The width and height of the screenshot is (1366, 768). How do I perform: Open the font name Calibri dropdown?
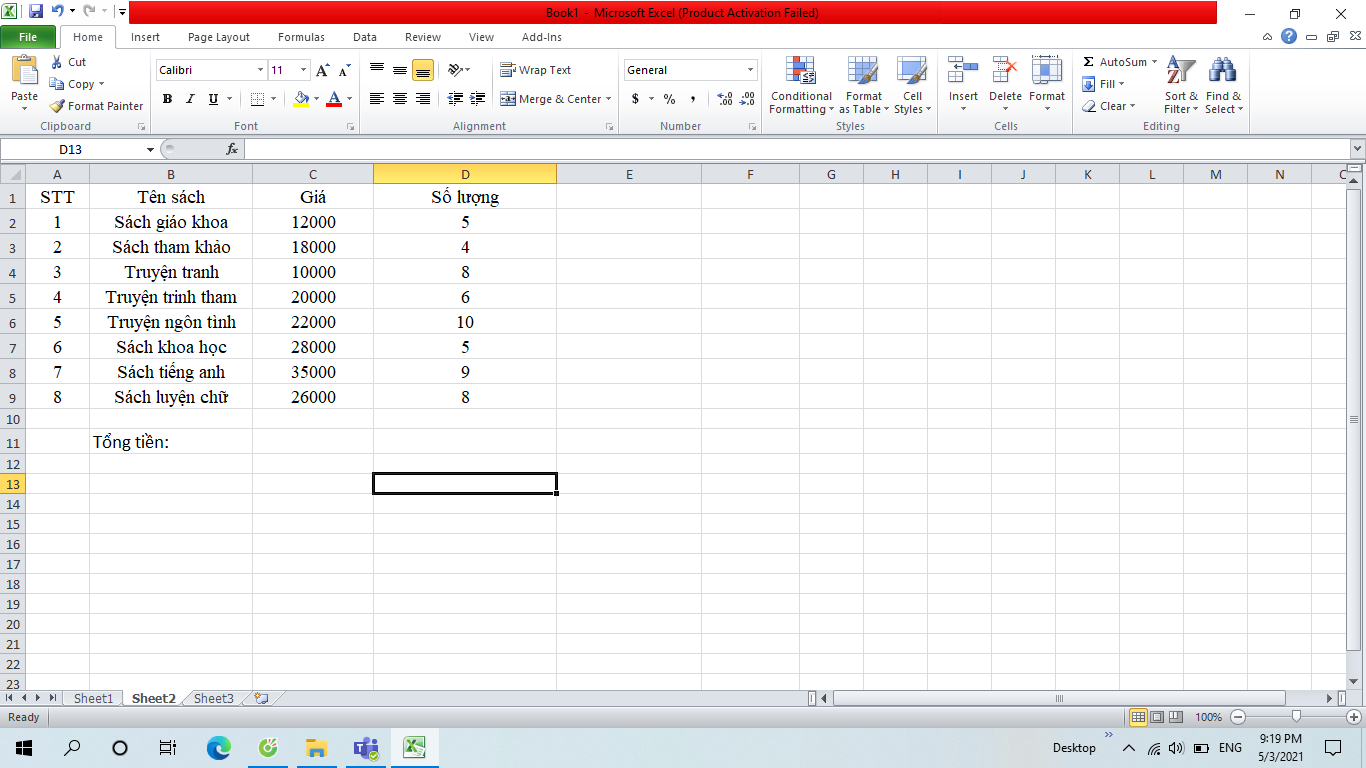[260, 70]
